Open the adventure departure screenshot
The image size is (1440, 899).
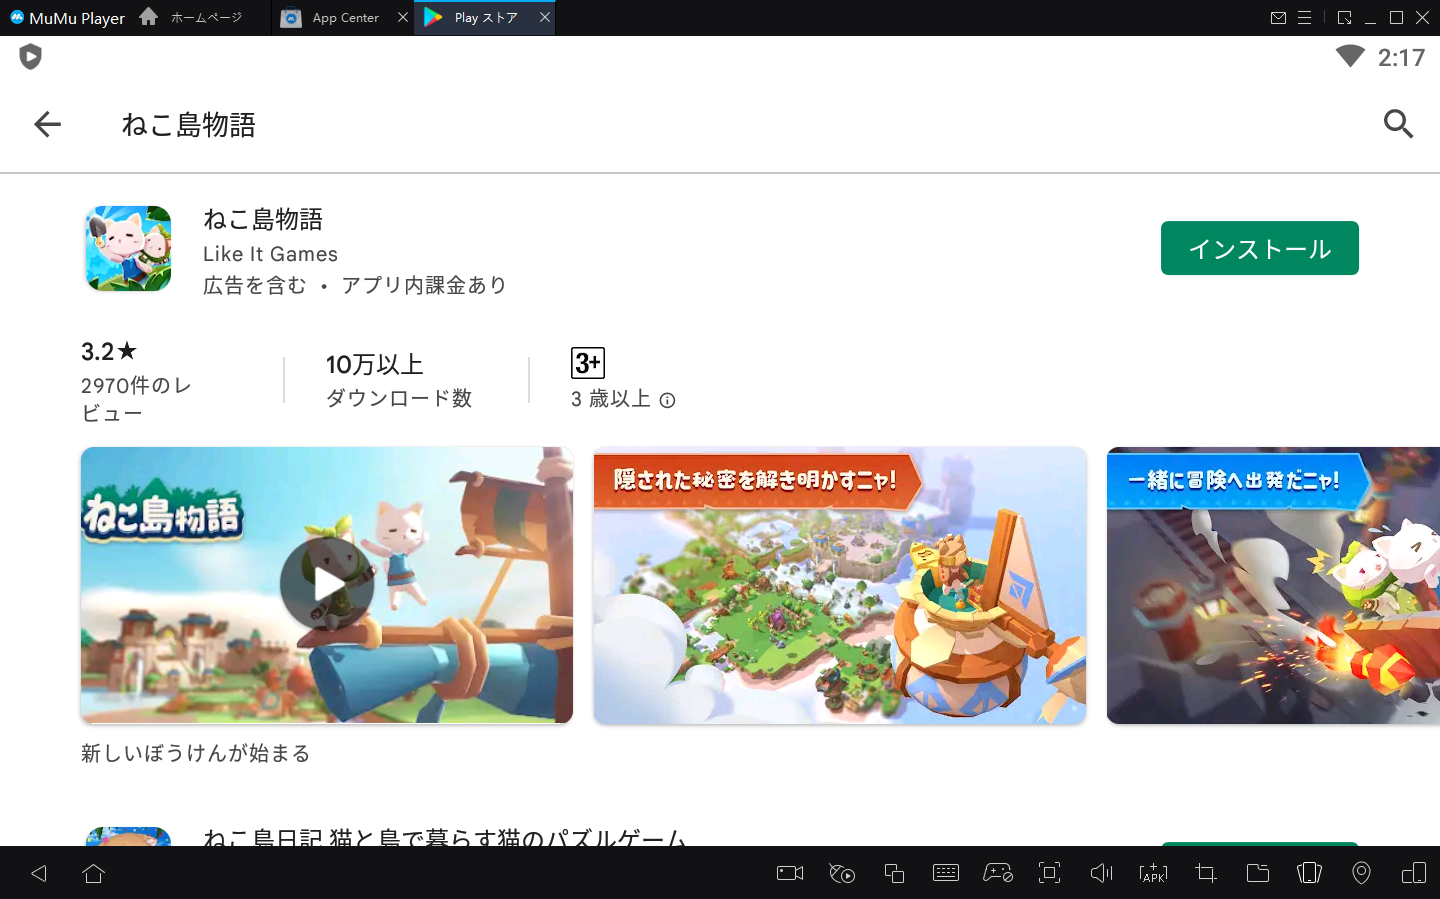1273,585
